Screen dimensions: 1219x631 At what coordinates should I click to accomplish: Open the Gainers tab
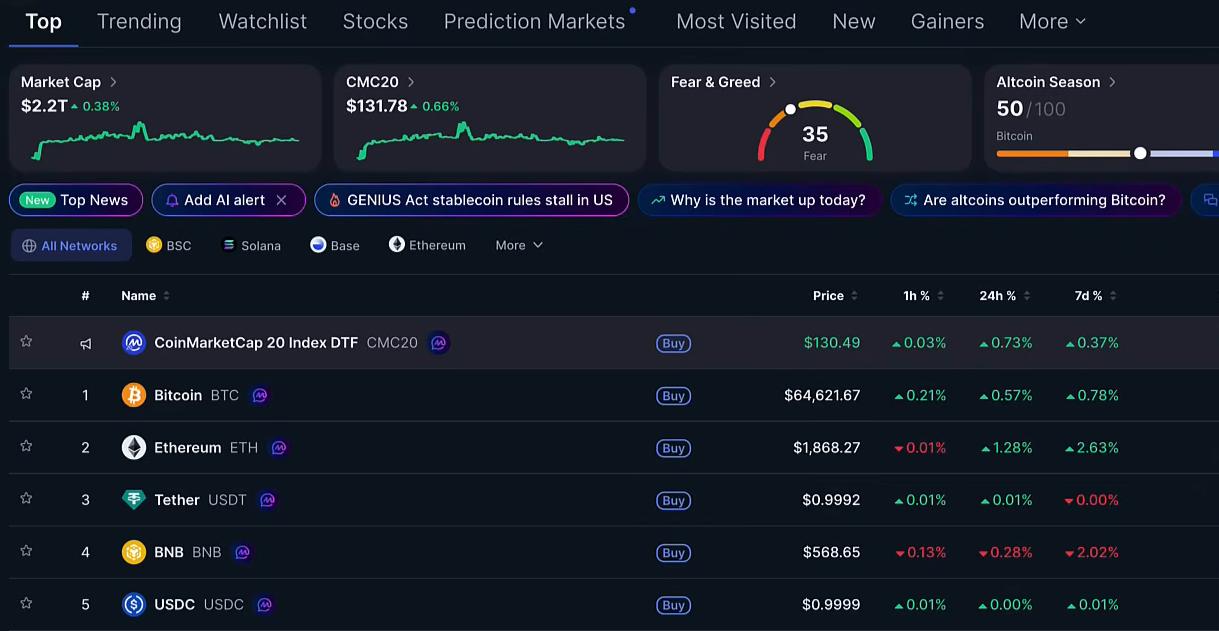pyautogui.click(x=947, y=21)
